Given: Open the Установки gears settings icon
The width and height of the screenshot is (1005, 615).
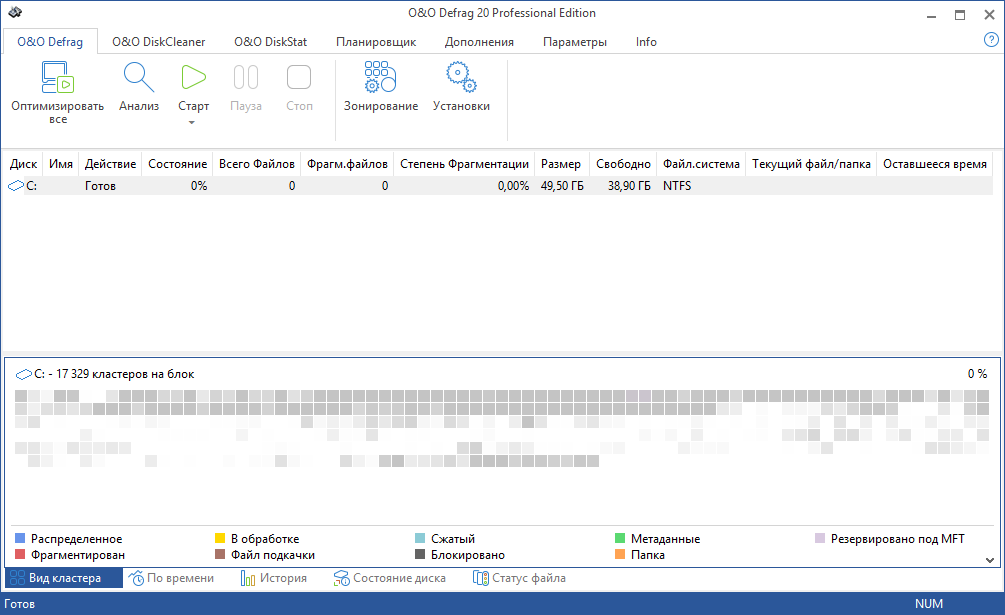Looking at the screenshot, I should coord(461,77).
